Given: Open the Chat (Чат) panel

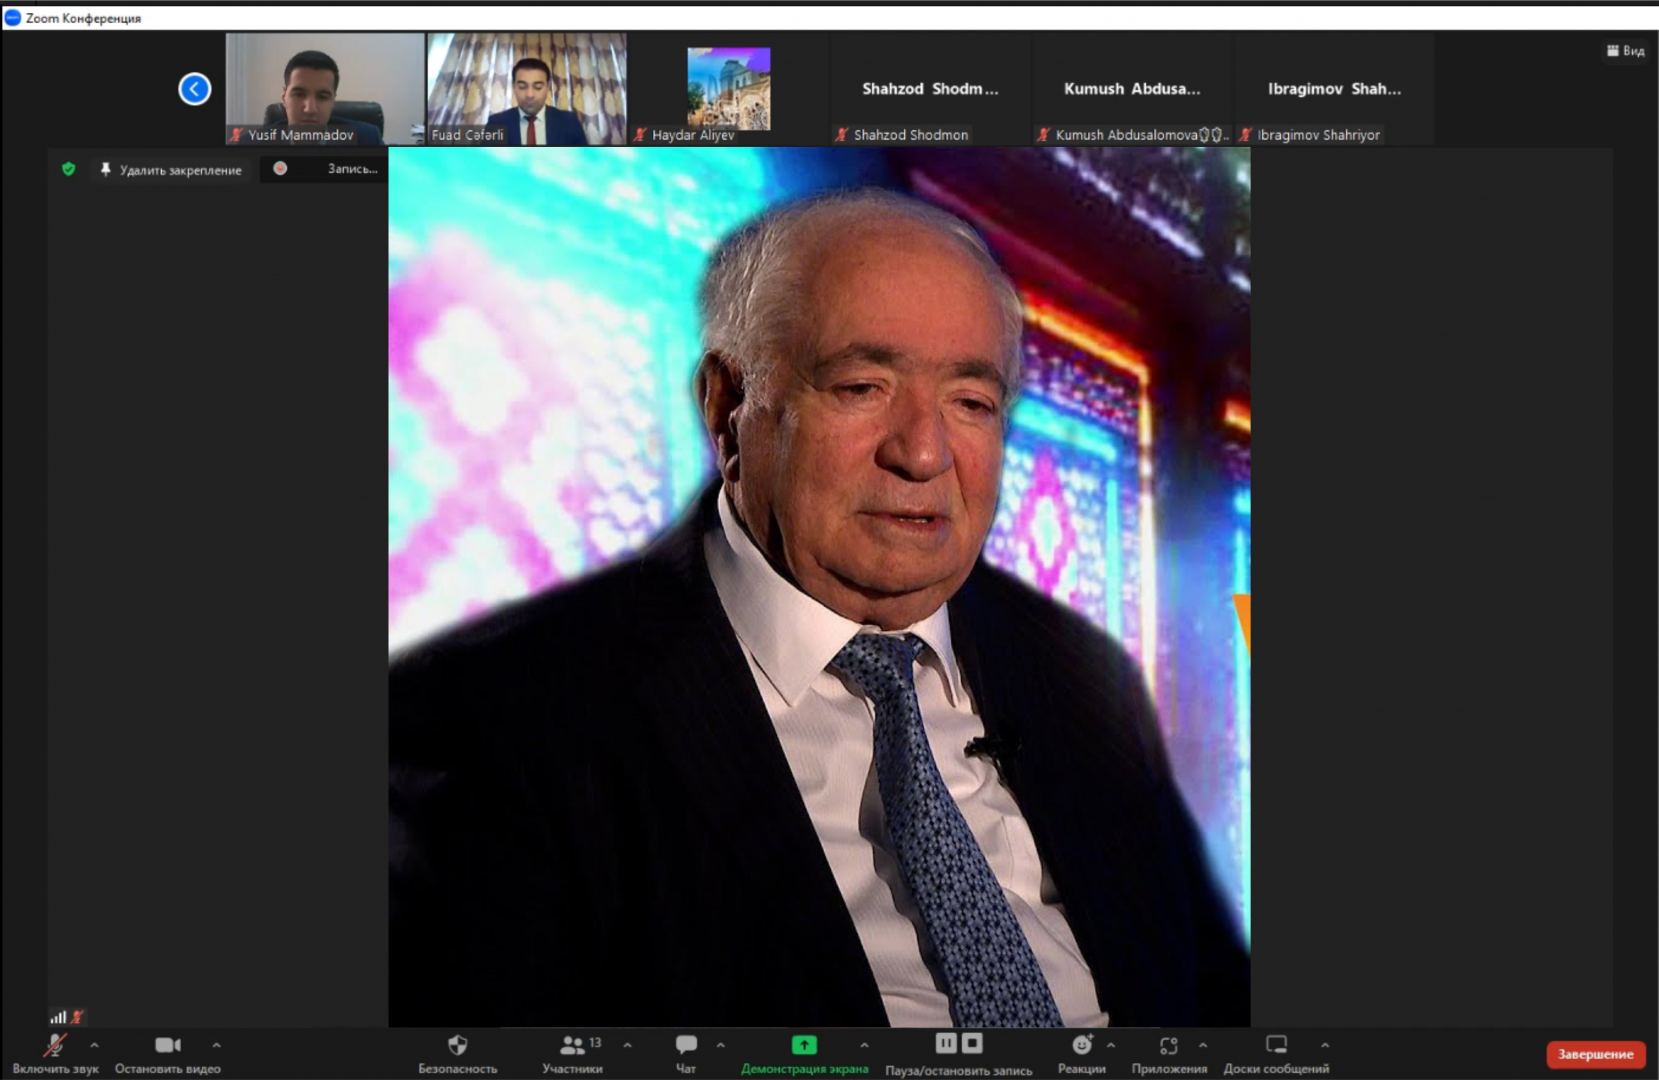Looking at the screenshot, I should click(686, 1046).
